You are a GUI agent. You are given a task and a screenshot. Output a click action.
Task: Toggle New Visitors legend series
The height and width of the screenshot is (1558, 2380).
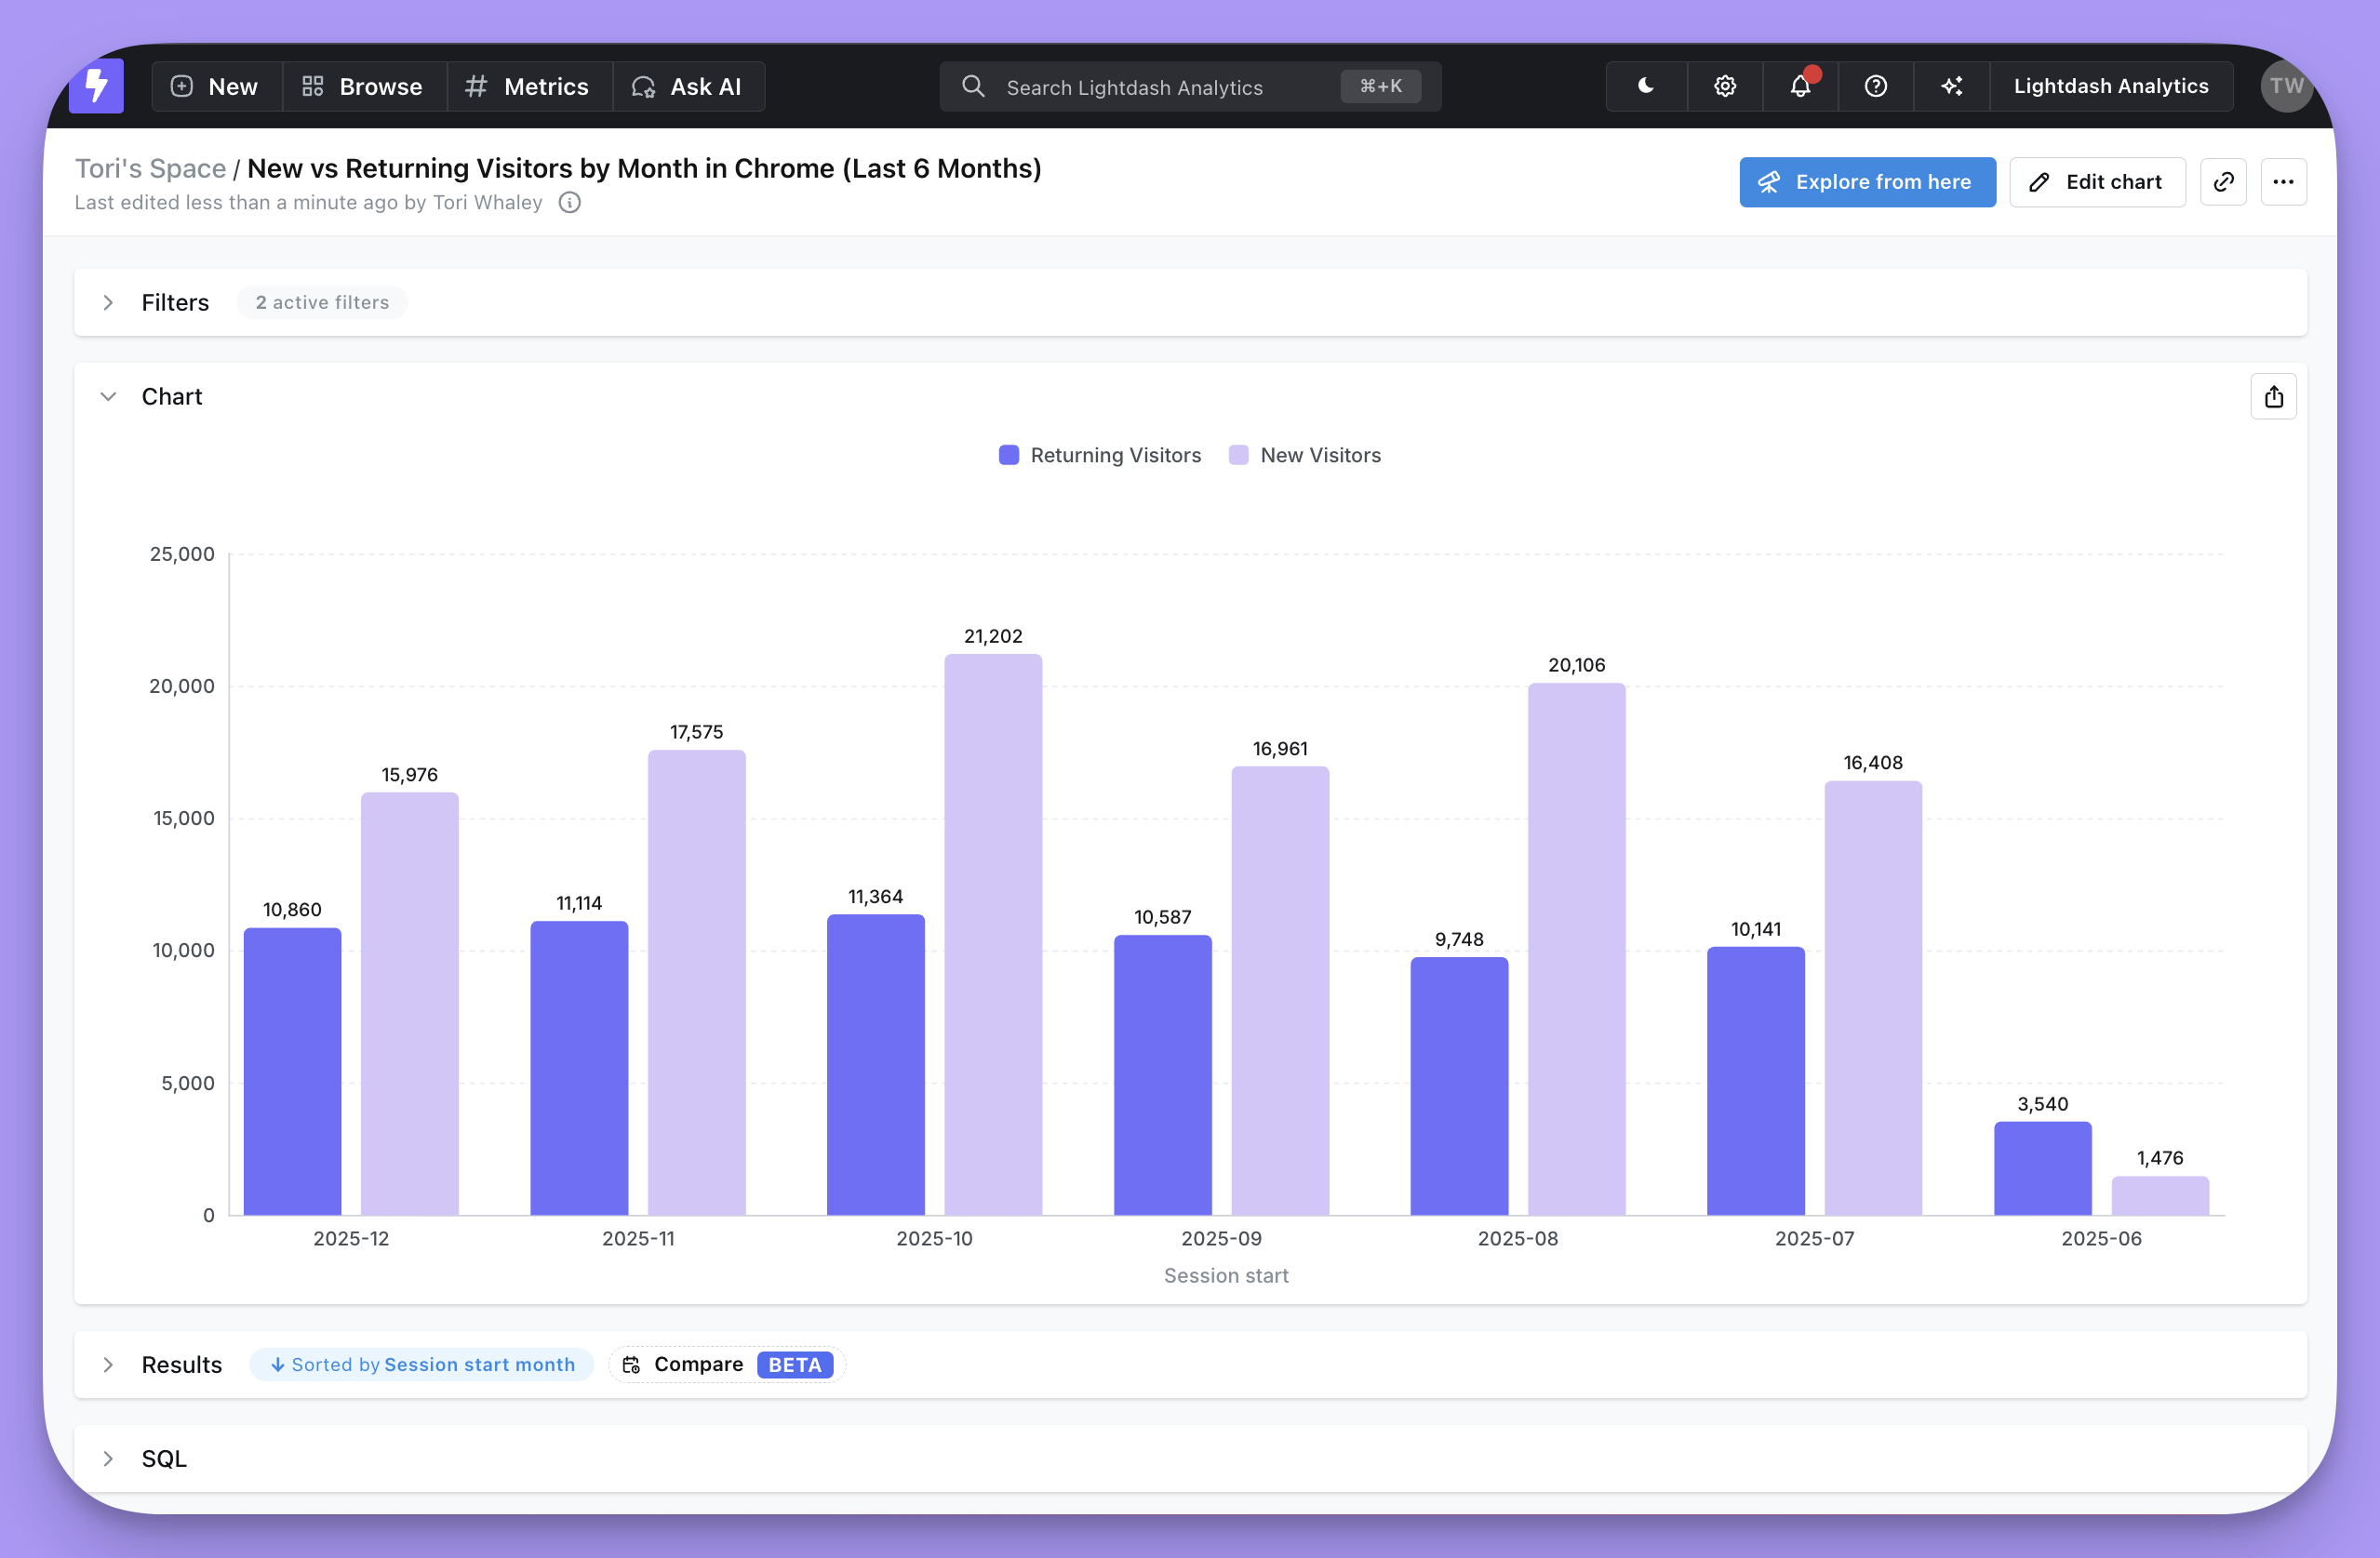coord(1305,455)
